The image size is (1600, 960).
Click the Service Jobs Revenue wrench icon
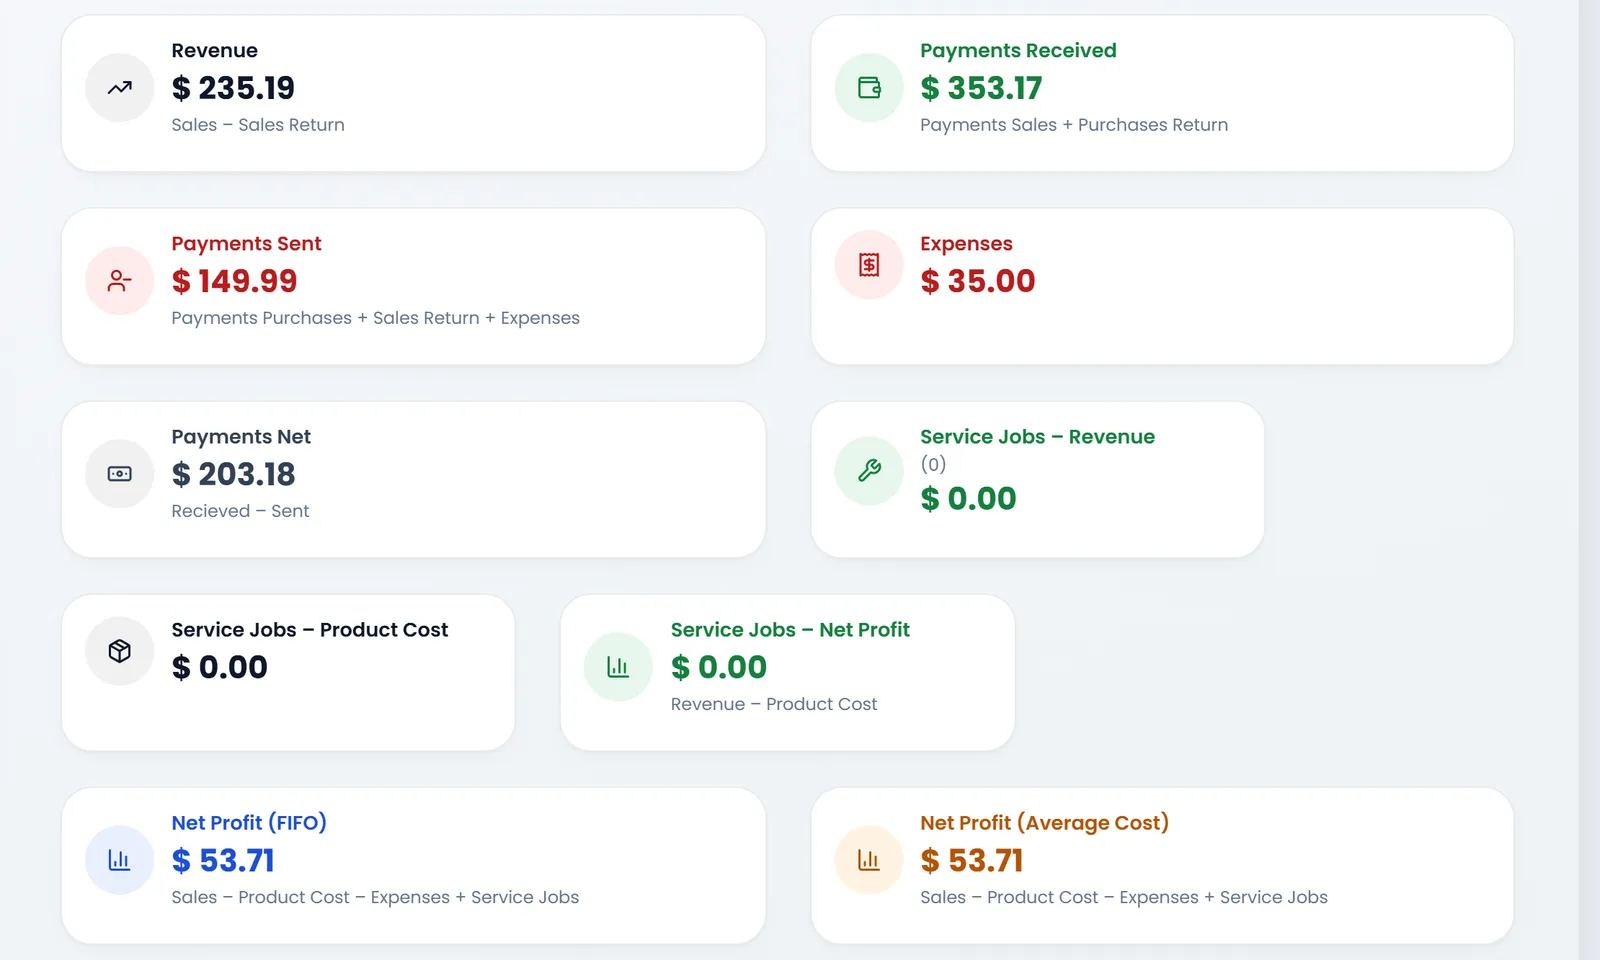coord(869,471)
